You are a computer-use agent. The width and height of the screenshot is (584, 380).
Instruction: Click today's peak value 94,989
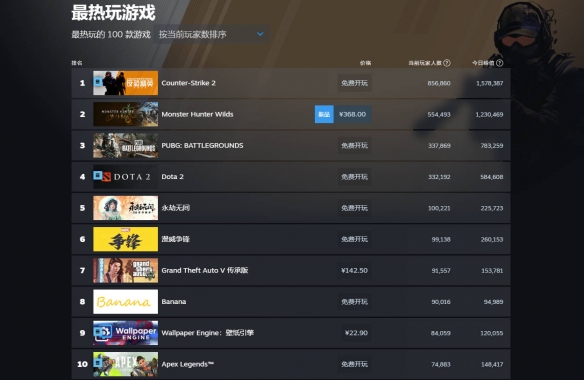[493, 302]
